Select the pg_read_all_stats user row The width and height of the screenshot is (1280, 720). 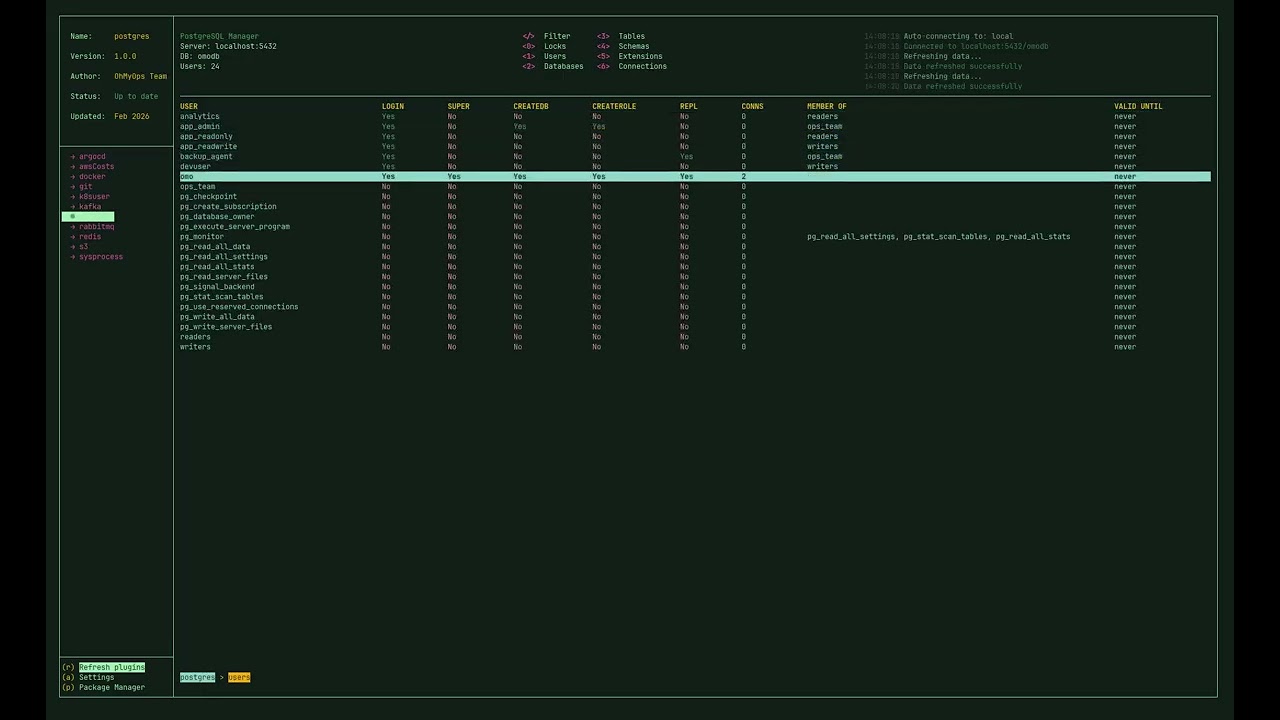point(695,267)
